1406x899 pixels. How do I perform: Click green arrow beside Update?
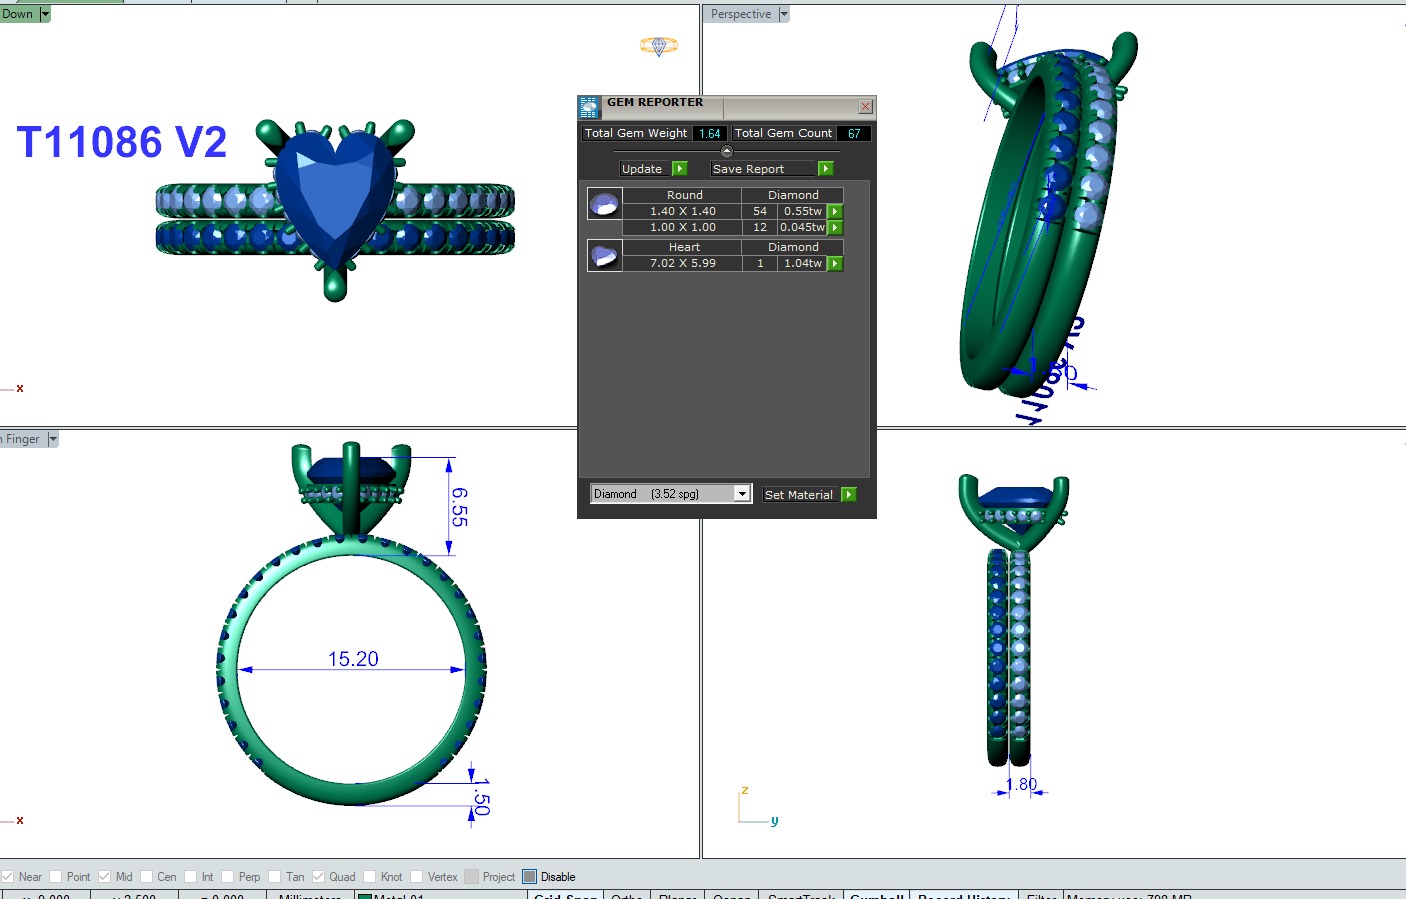point(680,169)
